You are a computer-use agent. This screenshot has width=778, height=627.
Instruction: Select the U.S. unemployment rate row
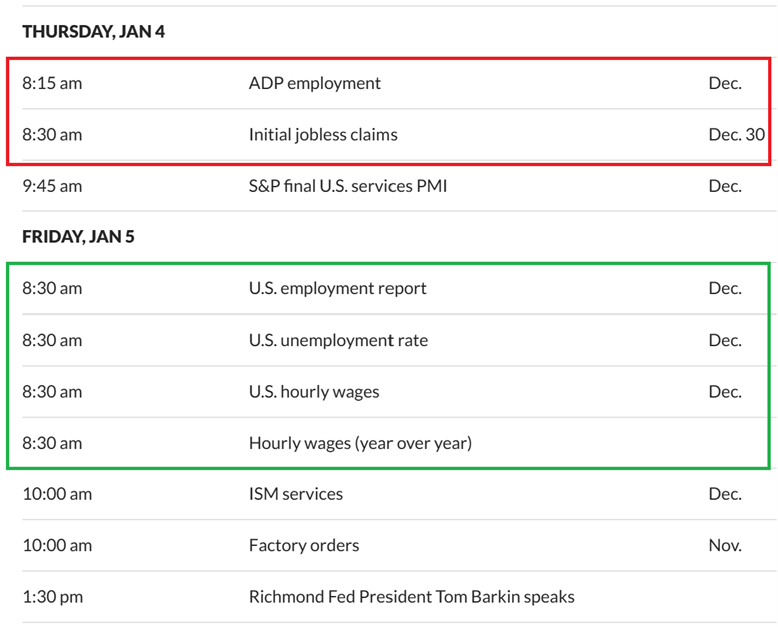pyautogui.click(x=338, y=340)
